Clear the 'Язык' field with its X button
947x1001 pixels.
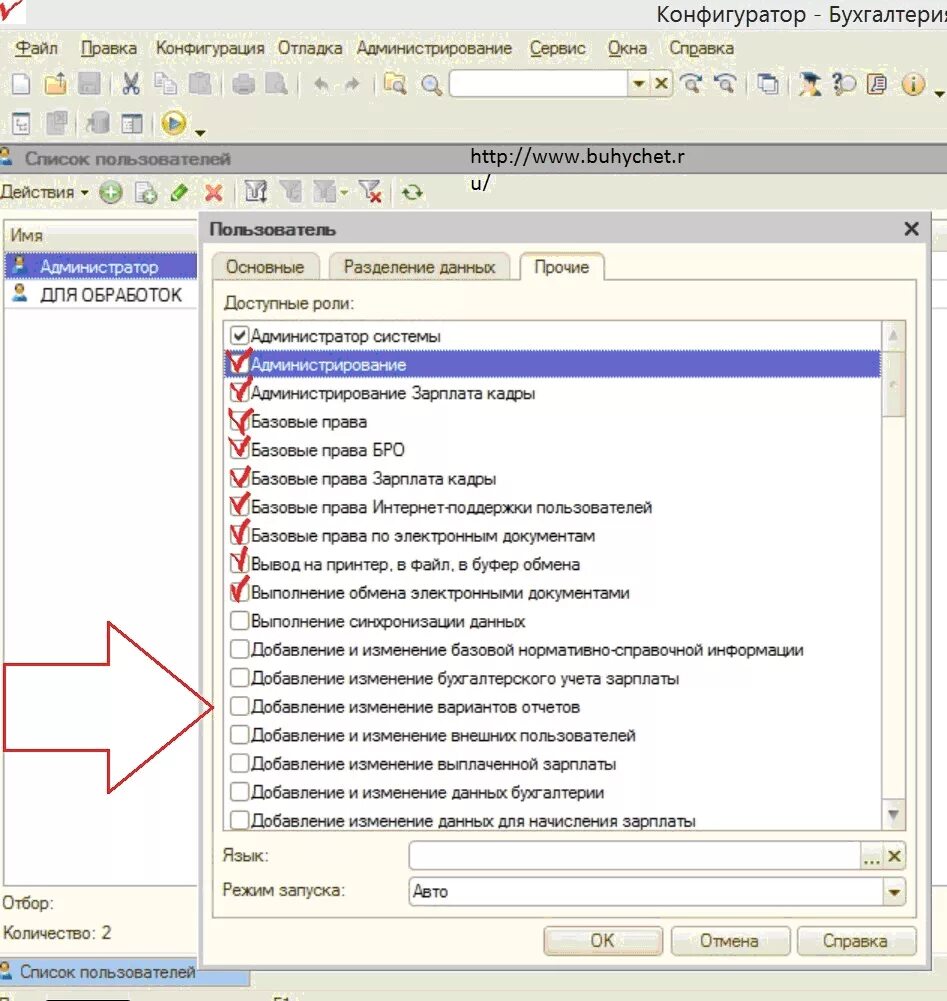click(x=894, y=856)
